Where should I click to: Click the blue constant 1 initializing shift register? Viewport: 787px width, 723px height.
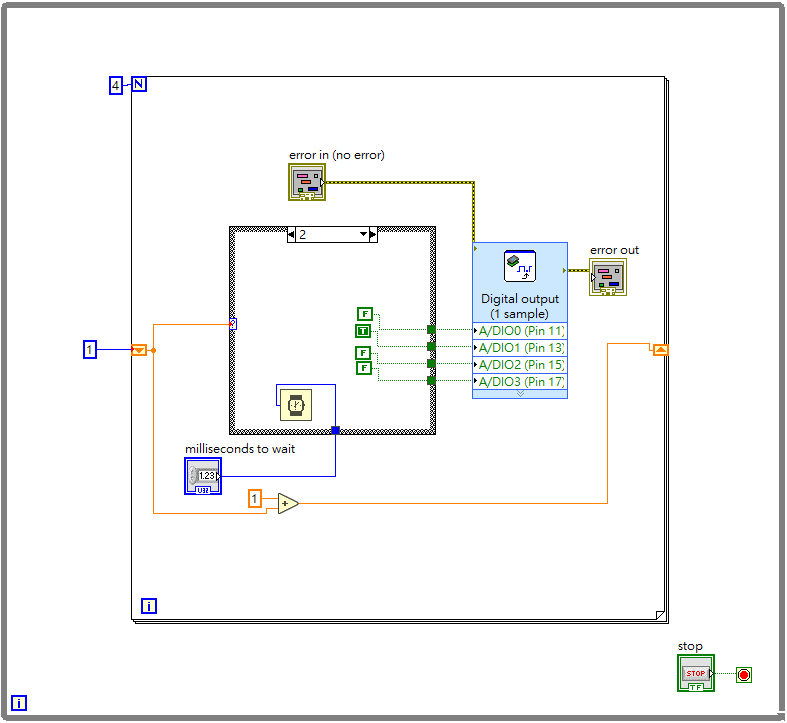pos(89,349)
